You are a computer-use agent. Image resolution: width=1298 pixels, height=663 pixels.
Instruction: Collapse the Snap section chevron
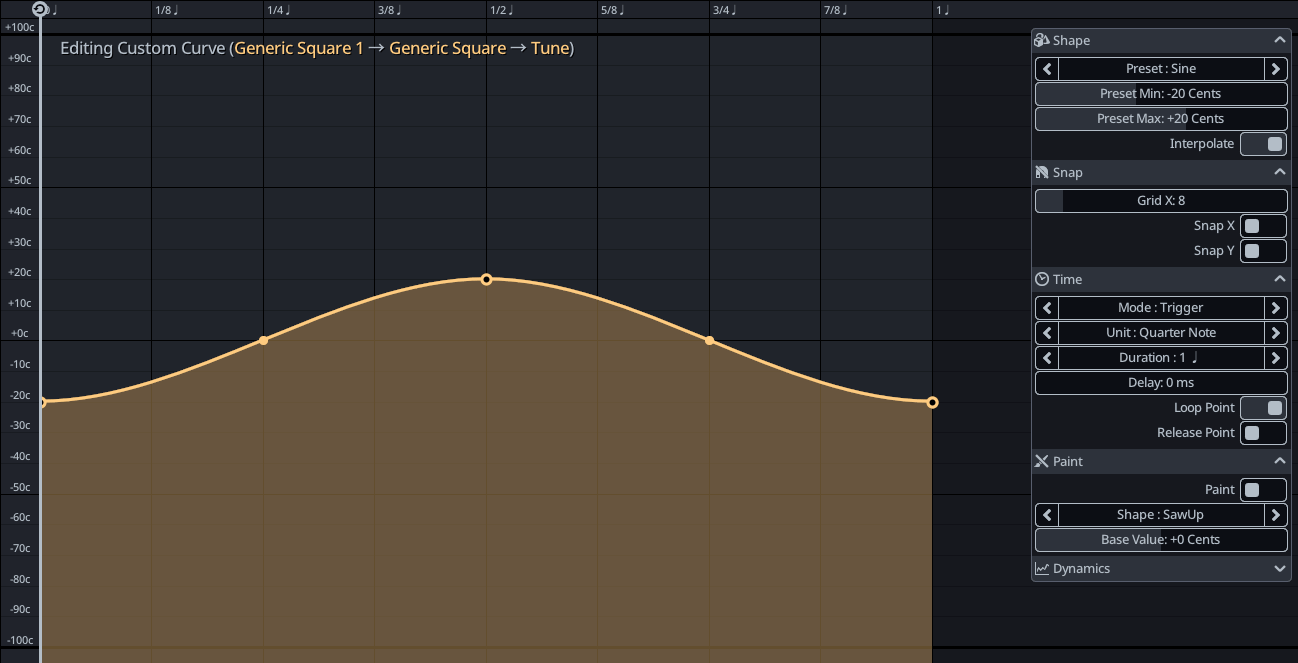coord(1279,172)
